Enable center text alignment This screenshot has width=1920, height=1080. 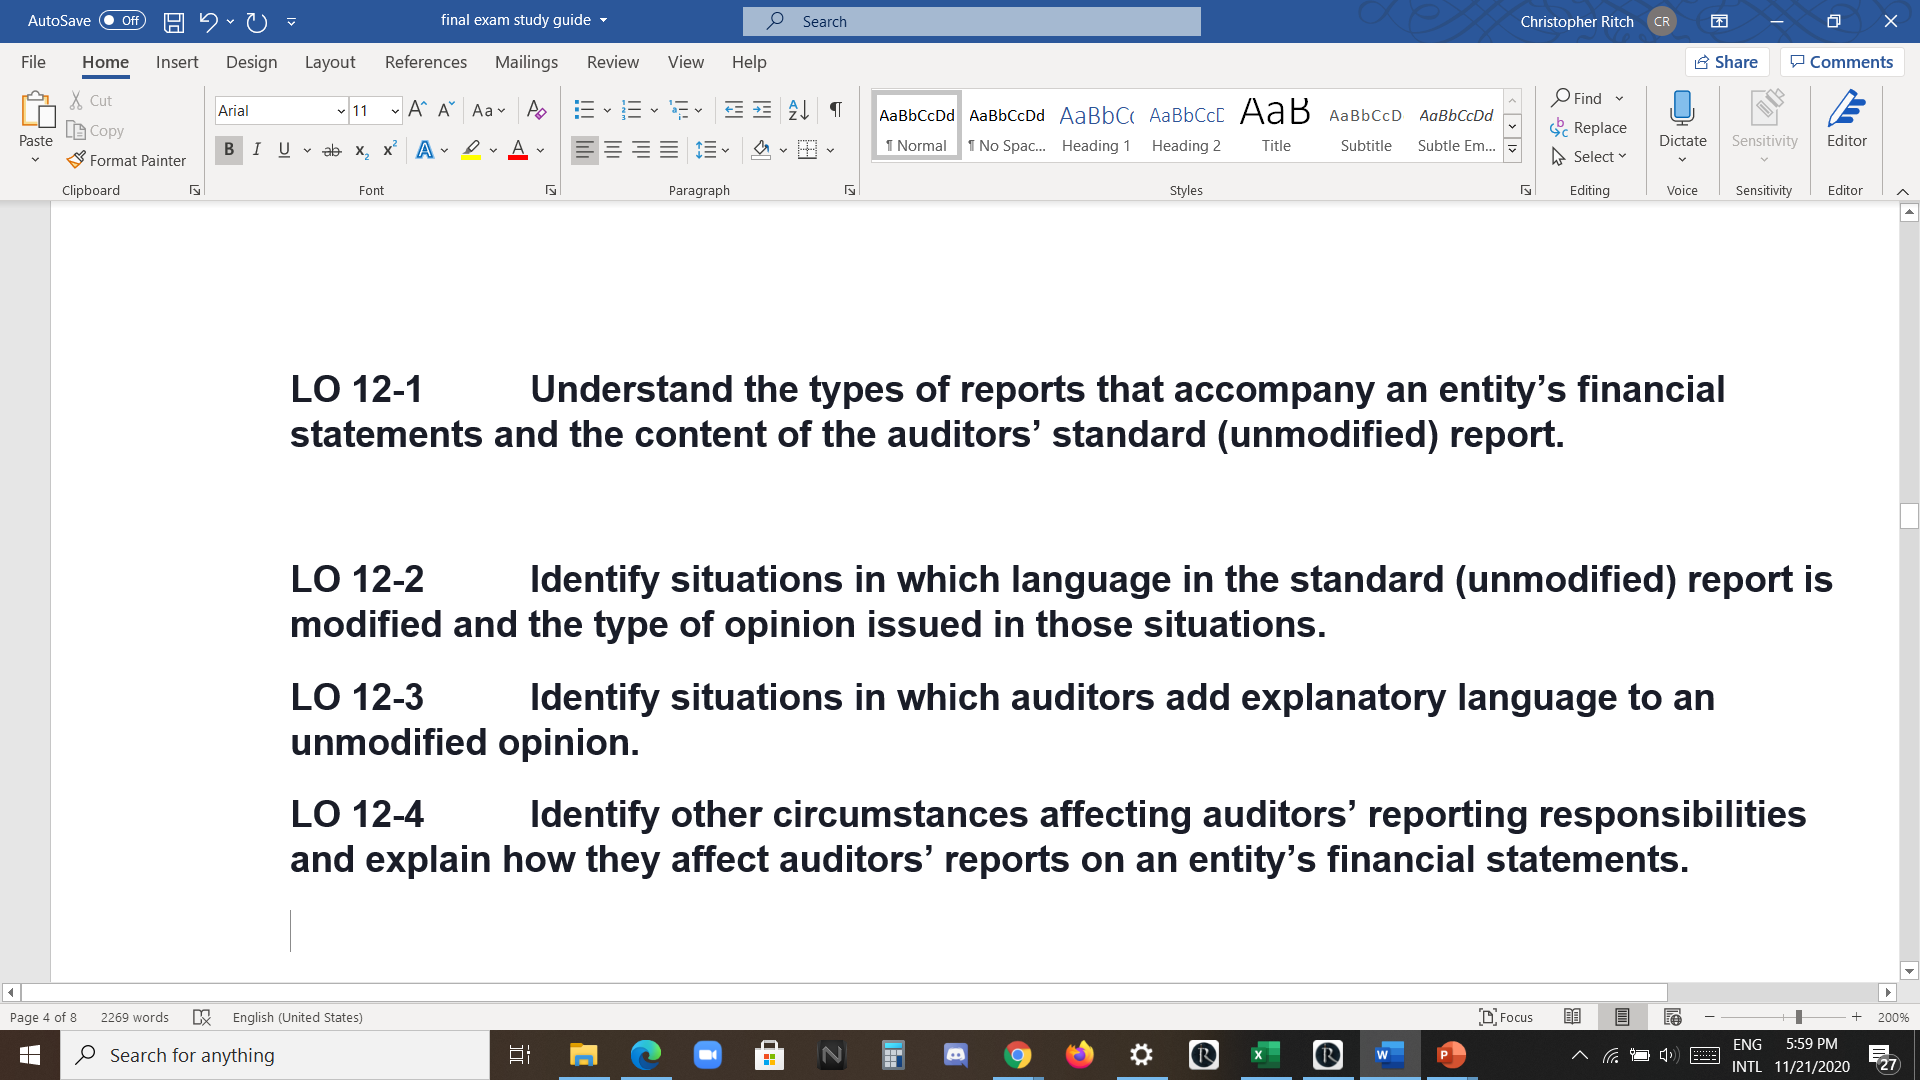(612, 149)
